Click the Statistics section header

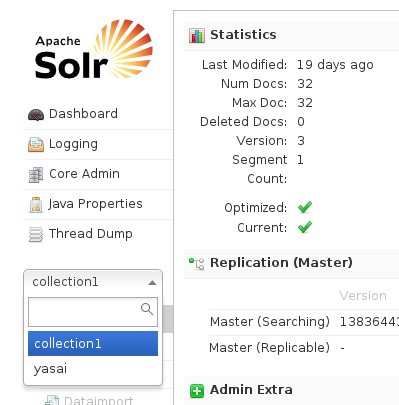pos(291,35)
